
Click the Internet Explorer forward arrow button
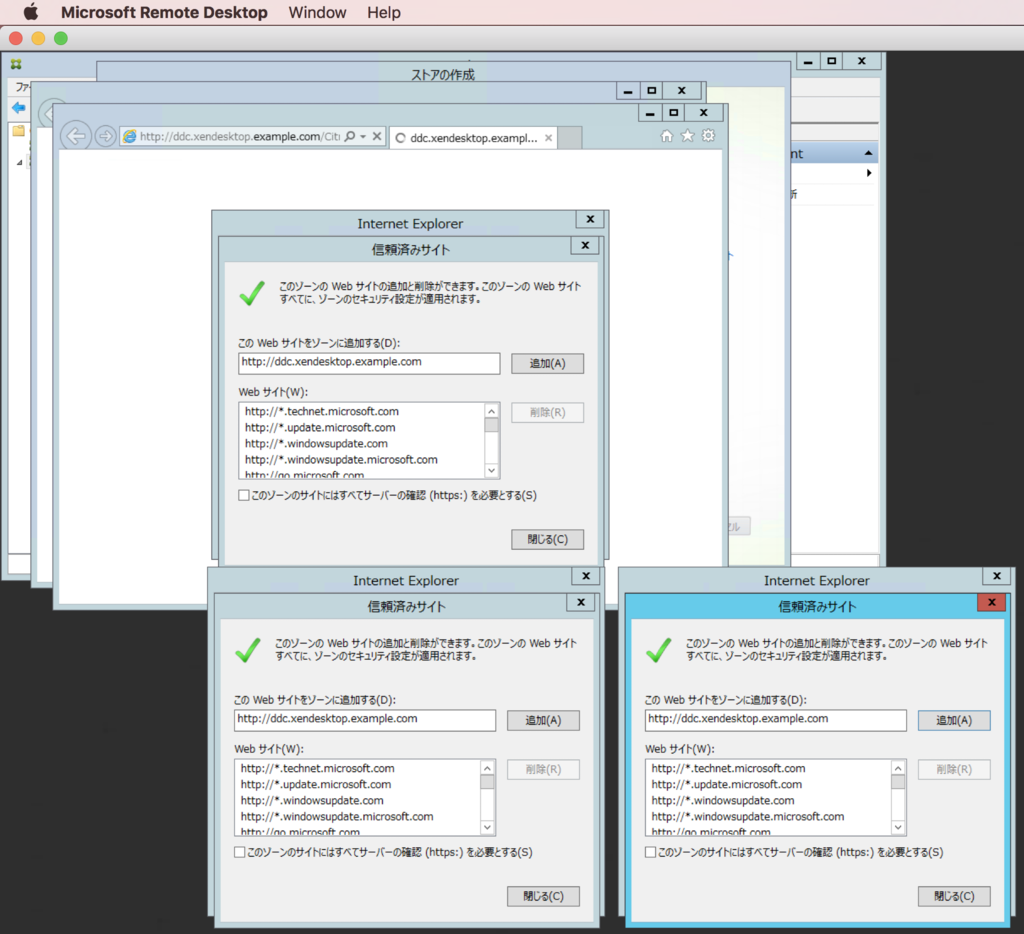coord(105,136)
